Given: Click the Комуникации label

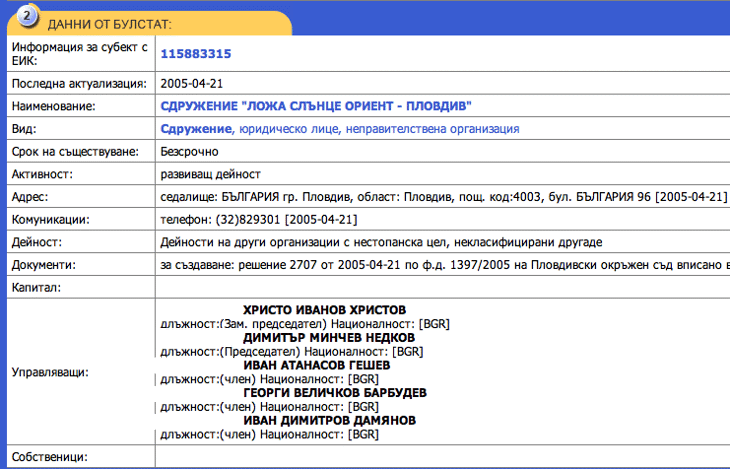Looking at the screenshot, I should [x=51, y=220].
